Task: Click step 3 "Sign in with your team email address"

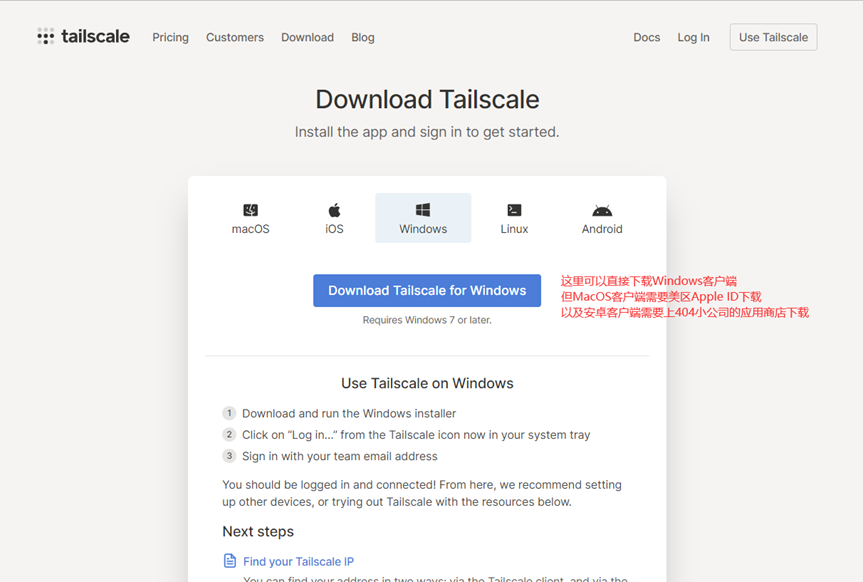Action: click(x=340, y=456)
